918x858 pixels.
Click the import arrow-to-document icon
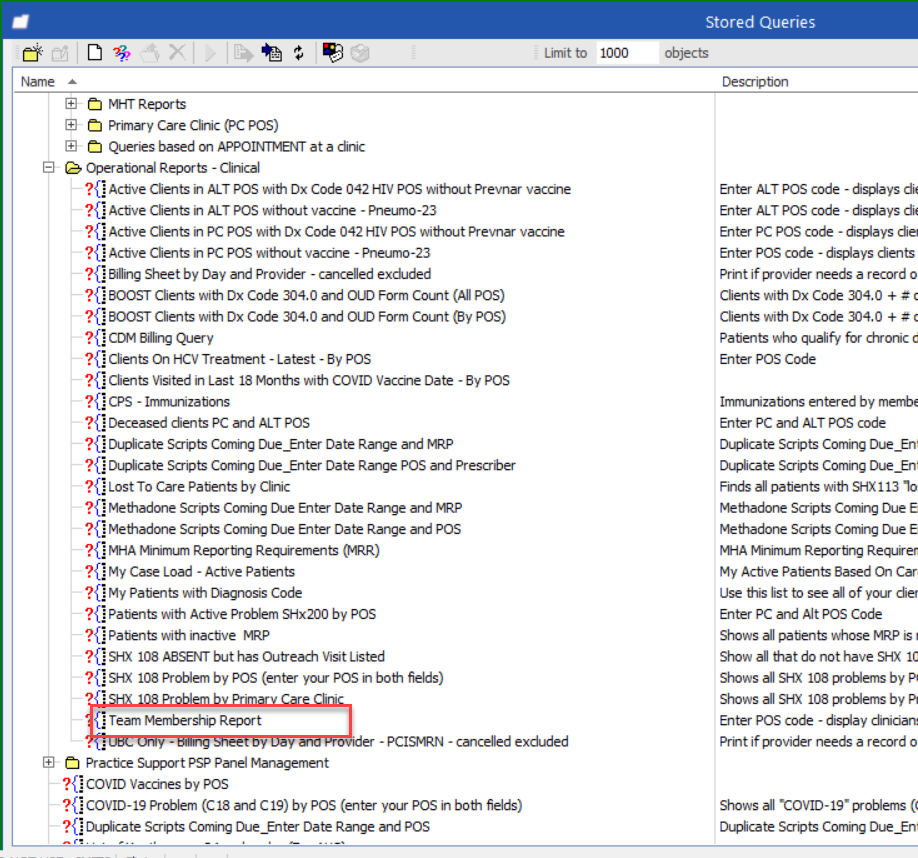272,53
